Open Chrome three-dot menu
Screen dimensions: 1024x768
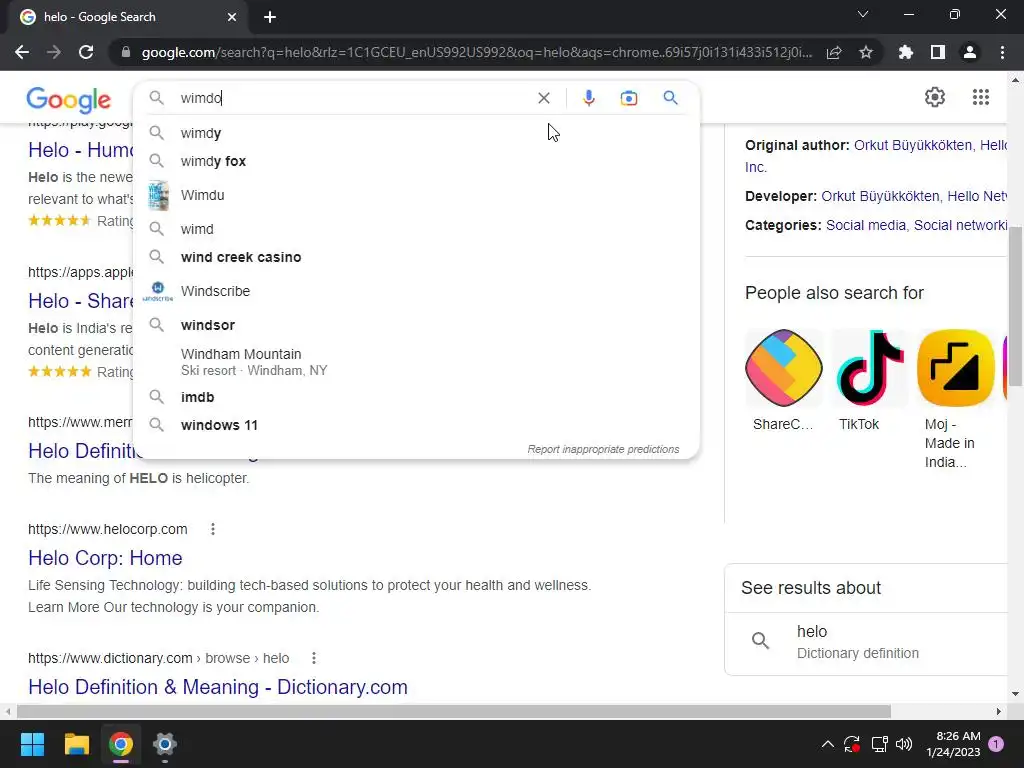(x=1002, y=52)
